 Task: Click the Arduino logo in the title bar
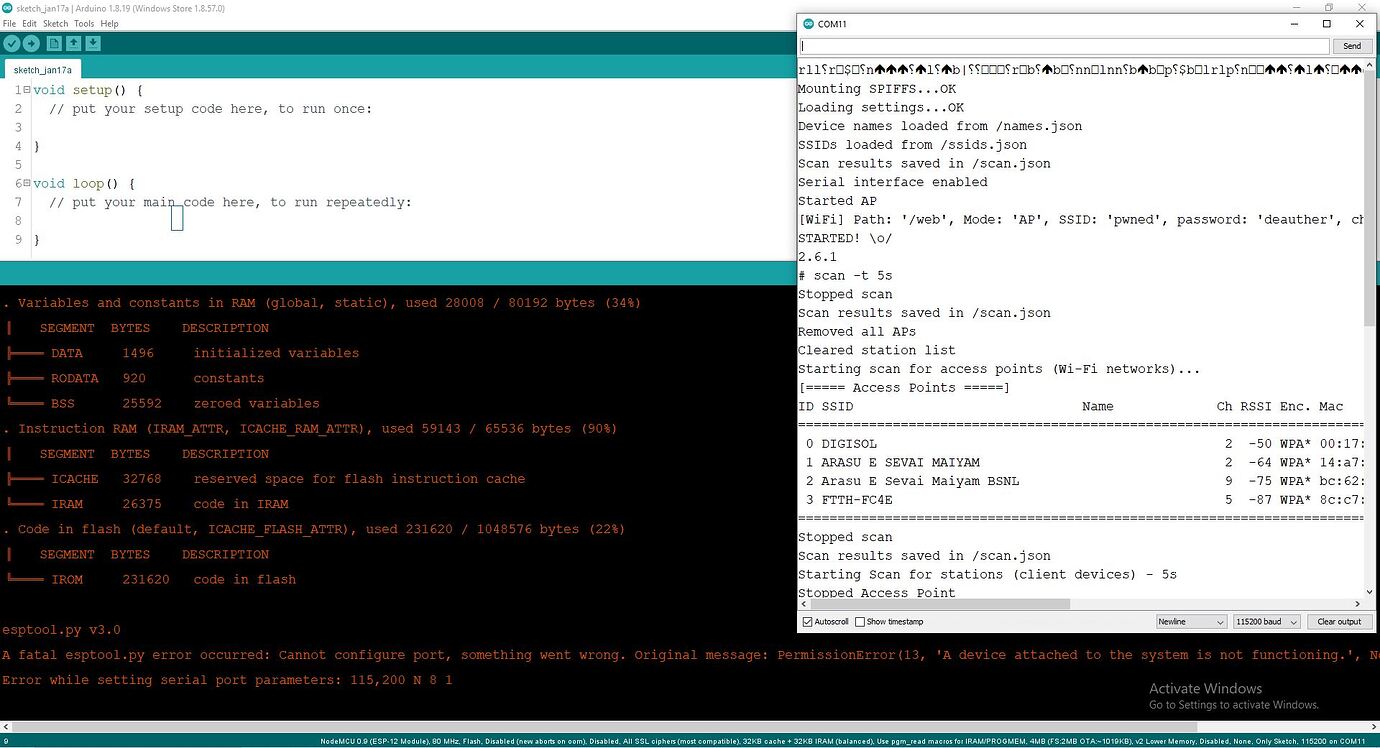(x=8, y=7)
